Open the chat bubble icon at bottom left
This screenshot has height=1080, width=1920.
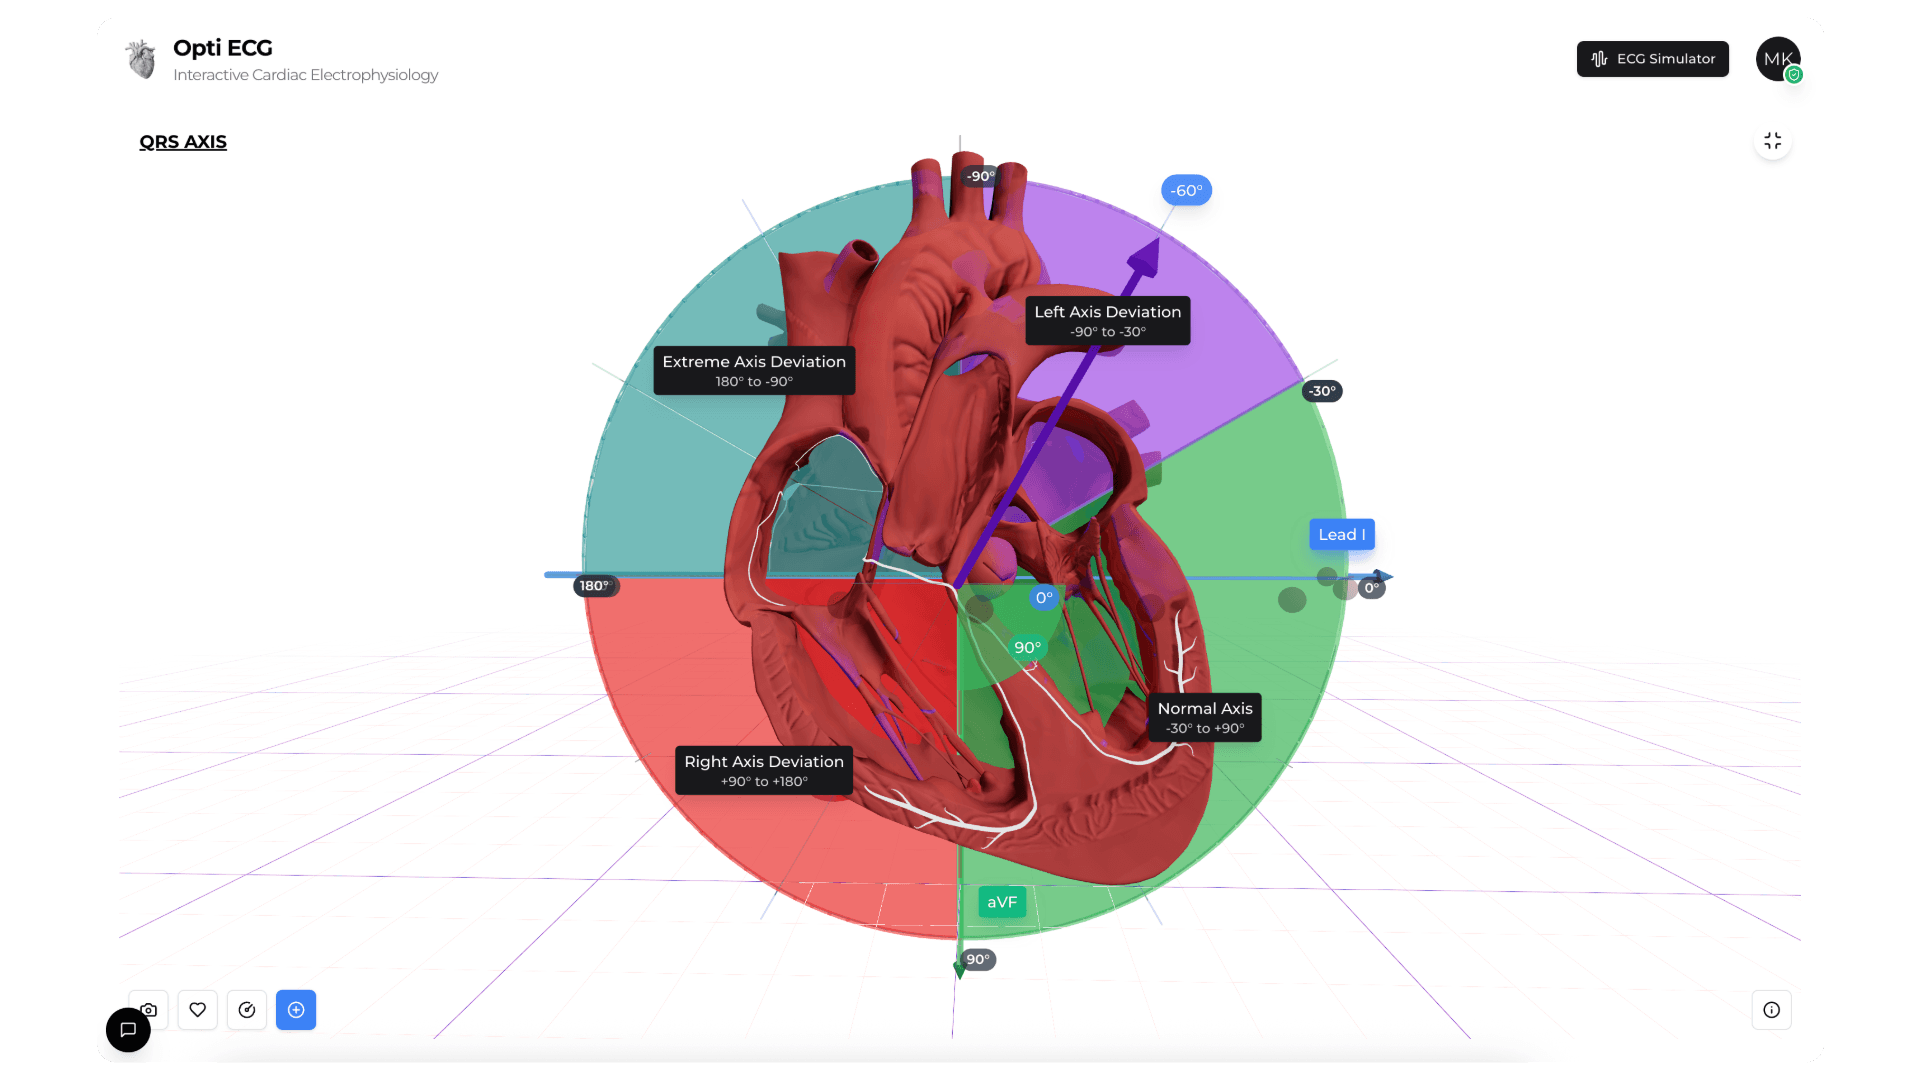point(128,1029)
